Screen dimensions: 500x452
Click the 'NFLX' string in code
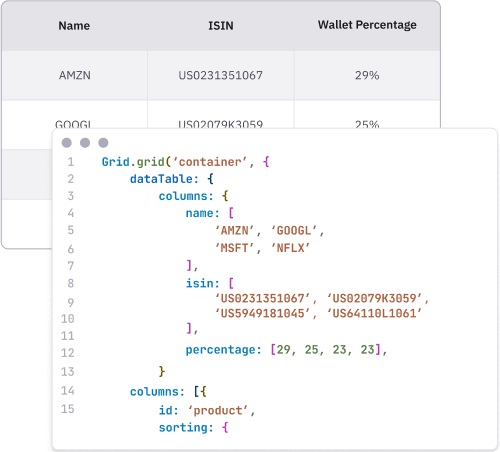click(x=290, y=248)
